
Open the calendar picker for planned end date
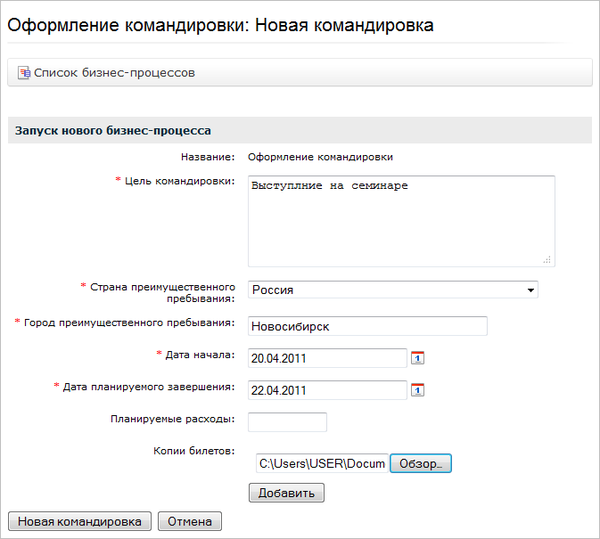pyautogui.click(x=418, y=390)
